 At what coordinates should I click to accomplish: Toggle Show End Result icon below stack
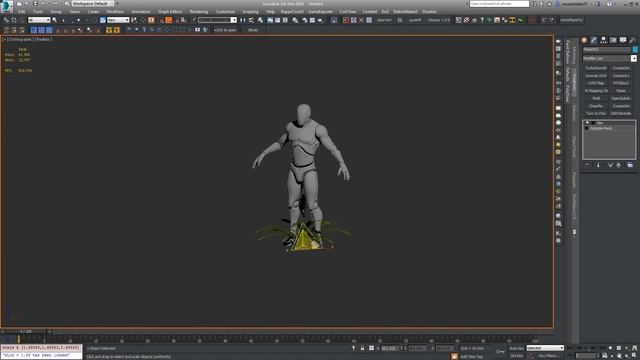coord(598,165)
